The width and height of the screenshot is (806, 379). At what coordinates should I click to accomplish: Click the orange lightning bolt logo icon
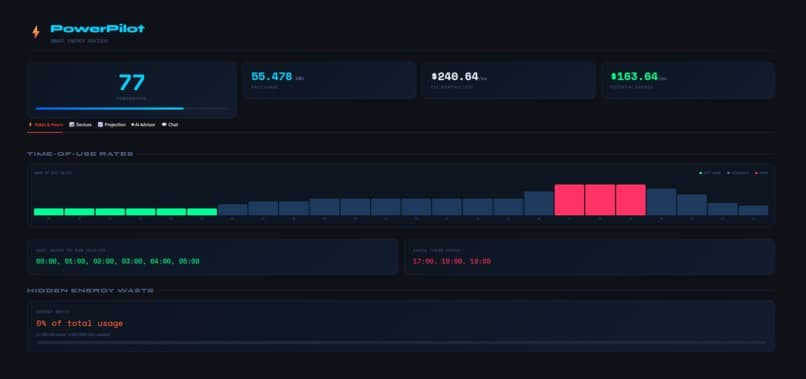point(36,32)
